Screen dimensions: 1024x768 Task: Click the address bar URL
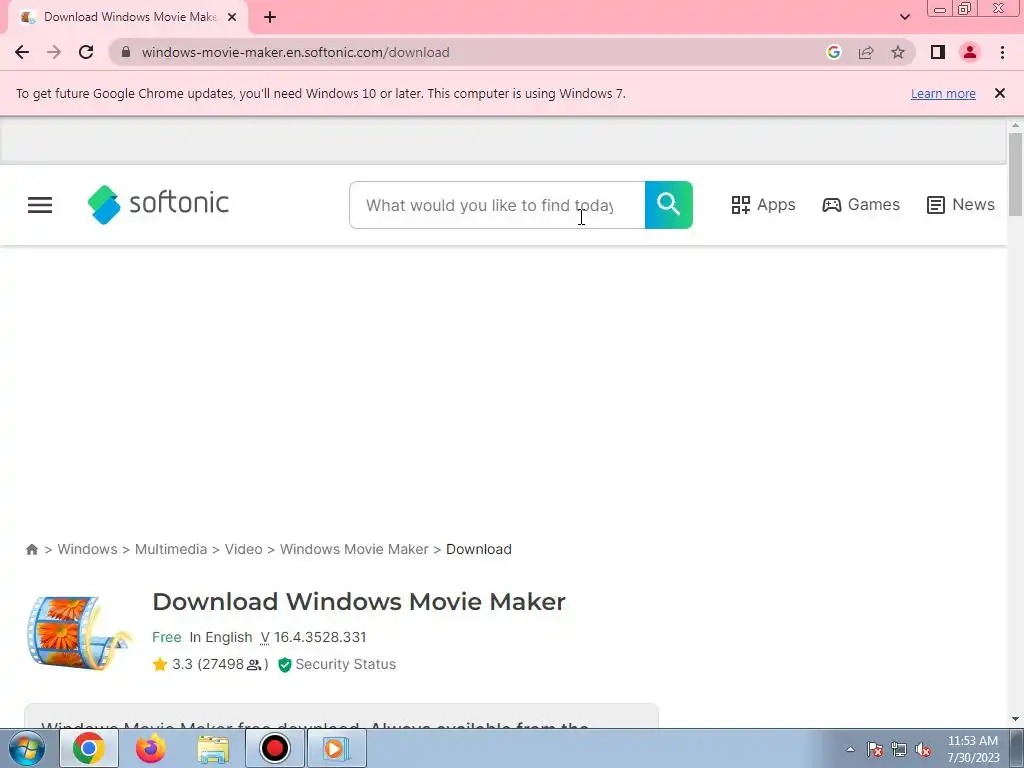click(295, 52)
